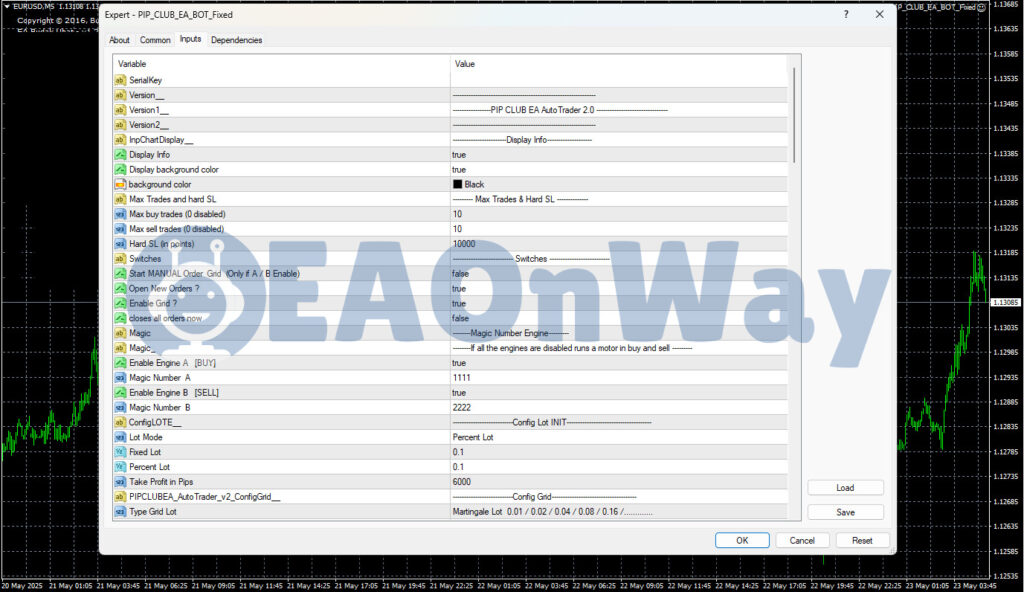Toggle closes all orders now value
Viewport: 1024px width, 592px height.
coord(619,318)
